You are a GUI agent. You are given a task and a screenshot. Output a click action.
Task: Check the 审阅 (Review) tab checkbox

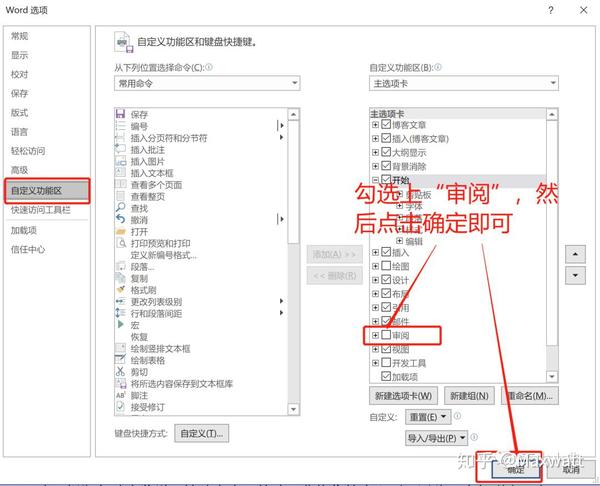point(386,335)
